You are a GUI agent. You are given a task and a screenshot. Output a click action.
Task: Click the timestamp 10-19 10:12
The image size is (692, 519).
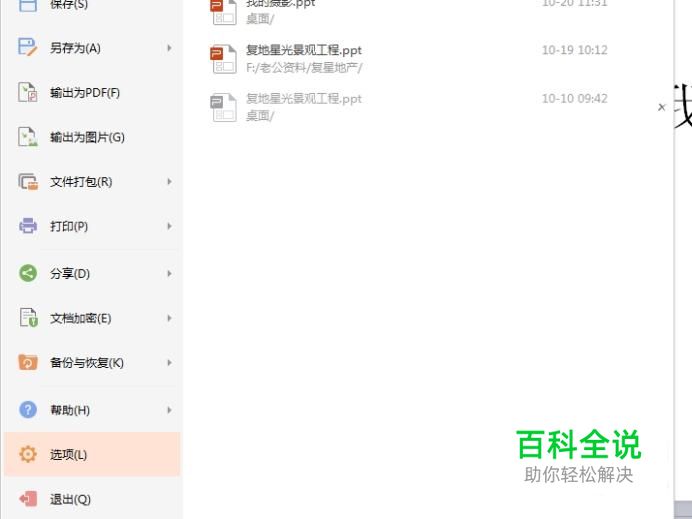coord(575,50)
